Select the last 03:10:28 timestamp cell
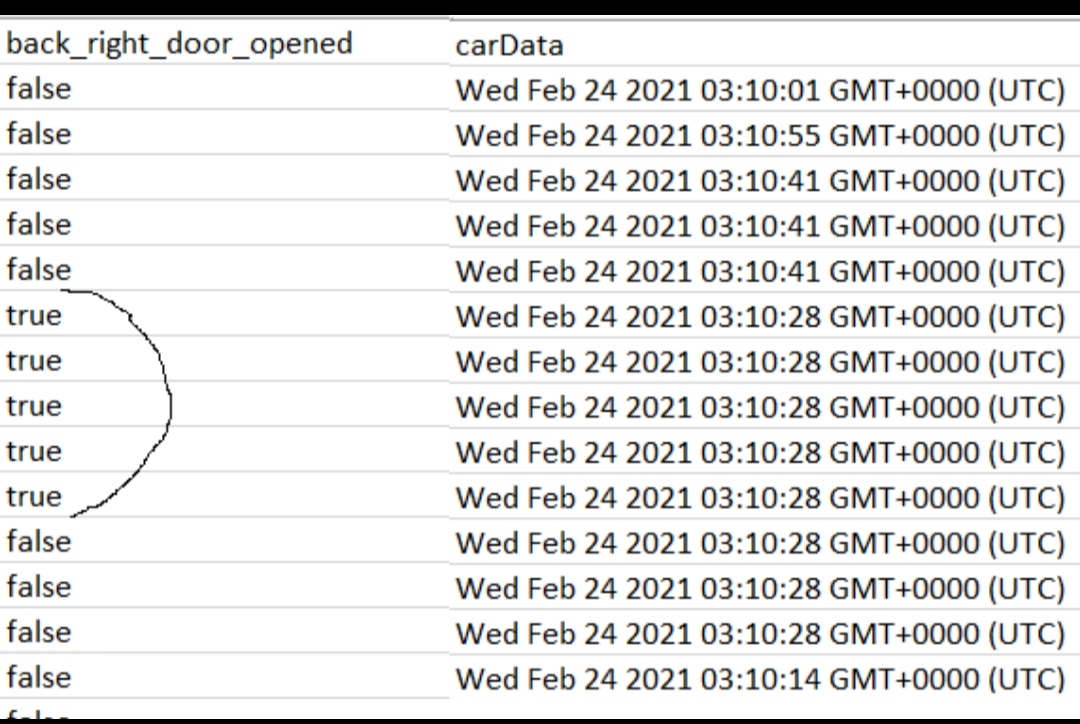Viewport: 1080px width, 724px height. pos(760,633)
